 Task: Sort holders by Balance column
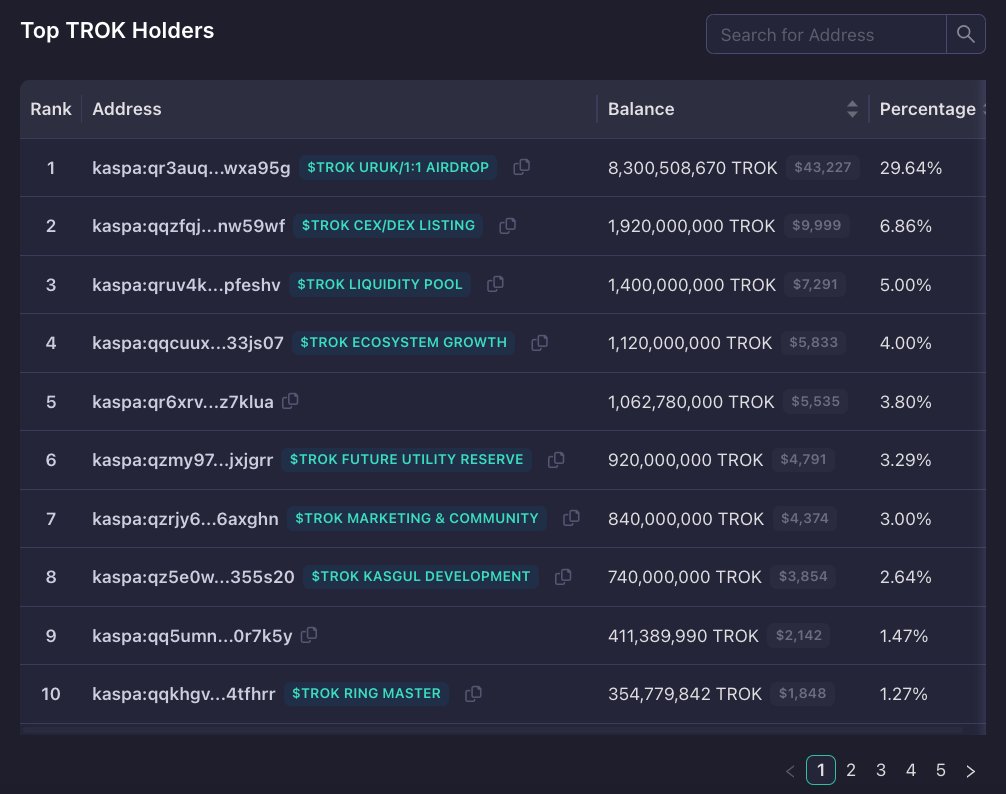[x=852, y=109]
